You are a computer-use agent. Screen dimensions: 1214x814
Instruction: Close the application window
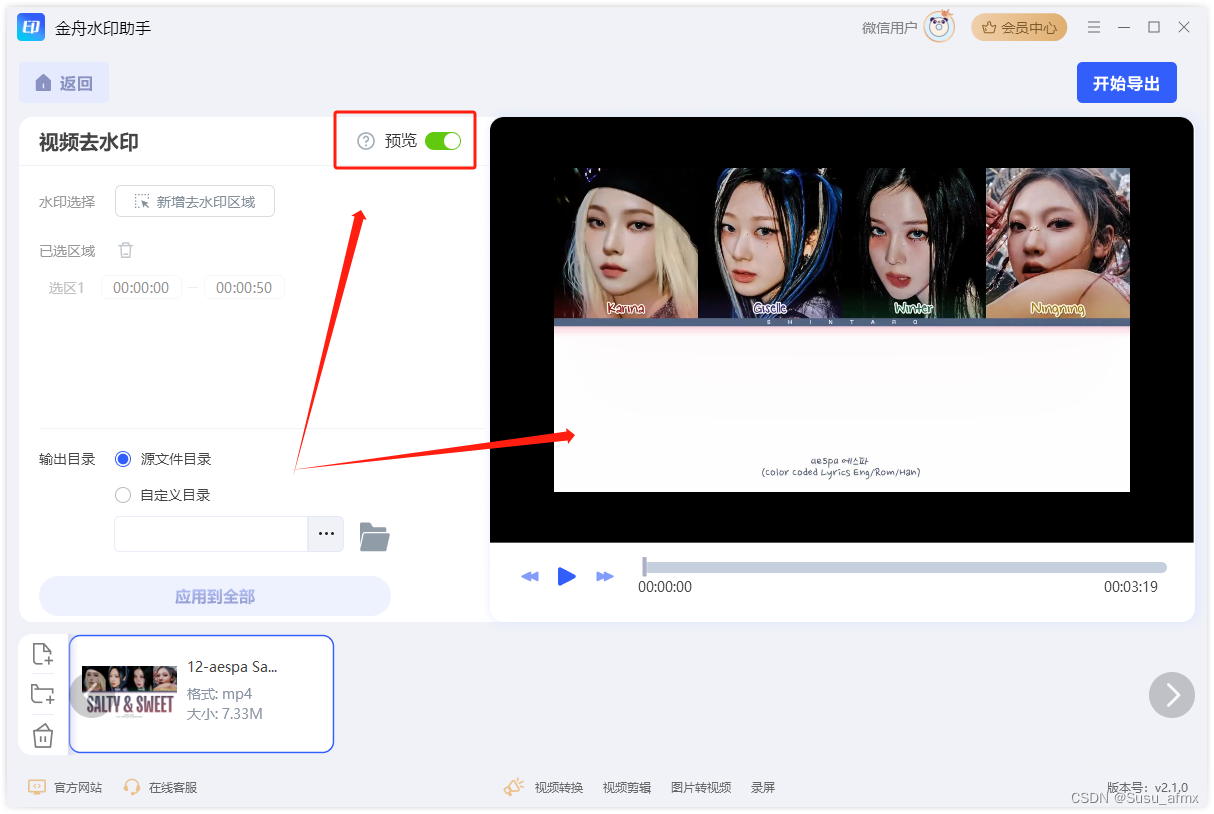pos(1184,27)
